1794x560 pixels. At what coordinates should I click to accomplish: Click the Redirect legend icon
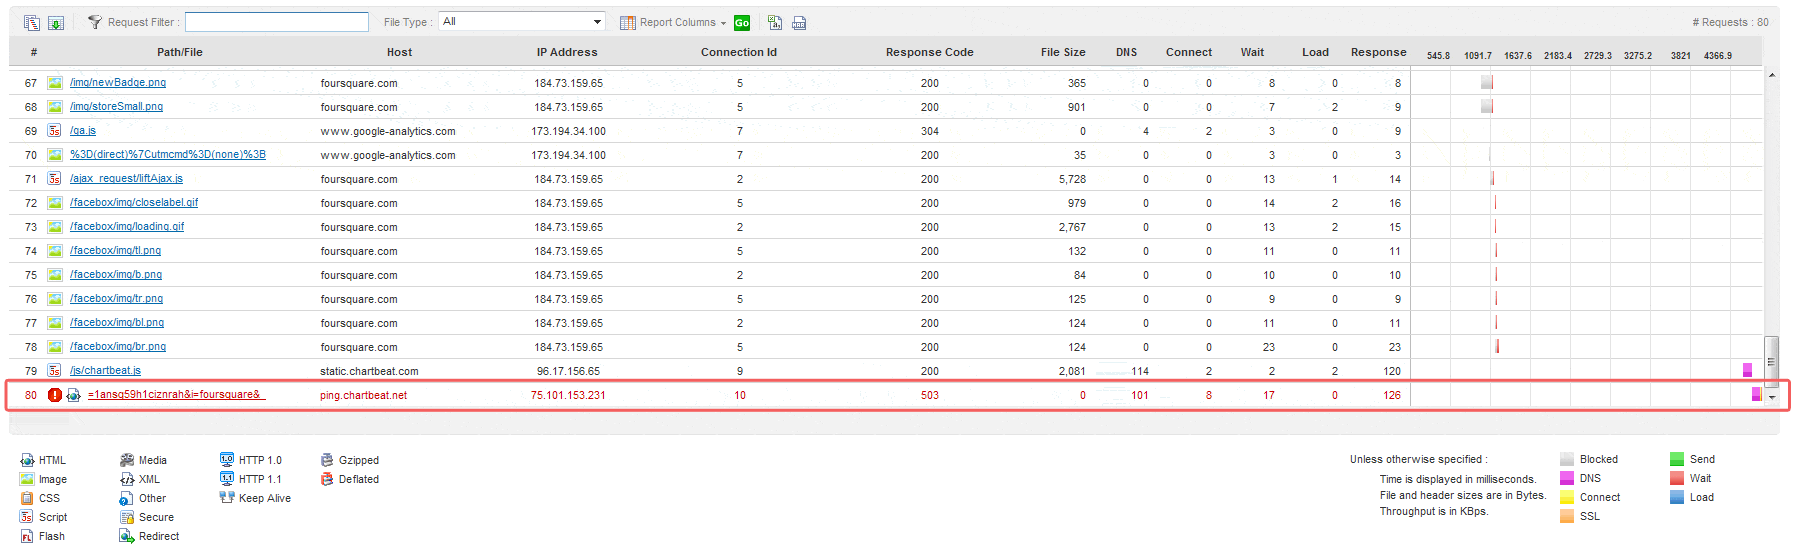tap(127, 536)
